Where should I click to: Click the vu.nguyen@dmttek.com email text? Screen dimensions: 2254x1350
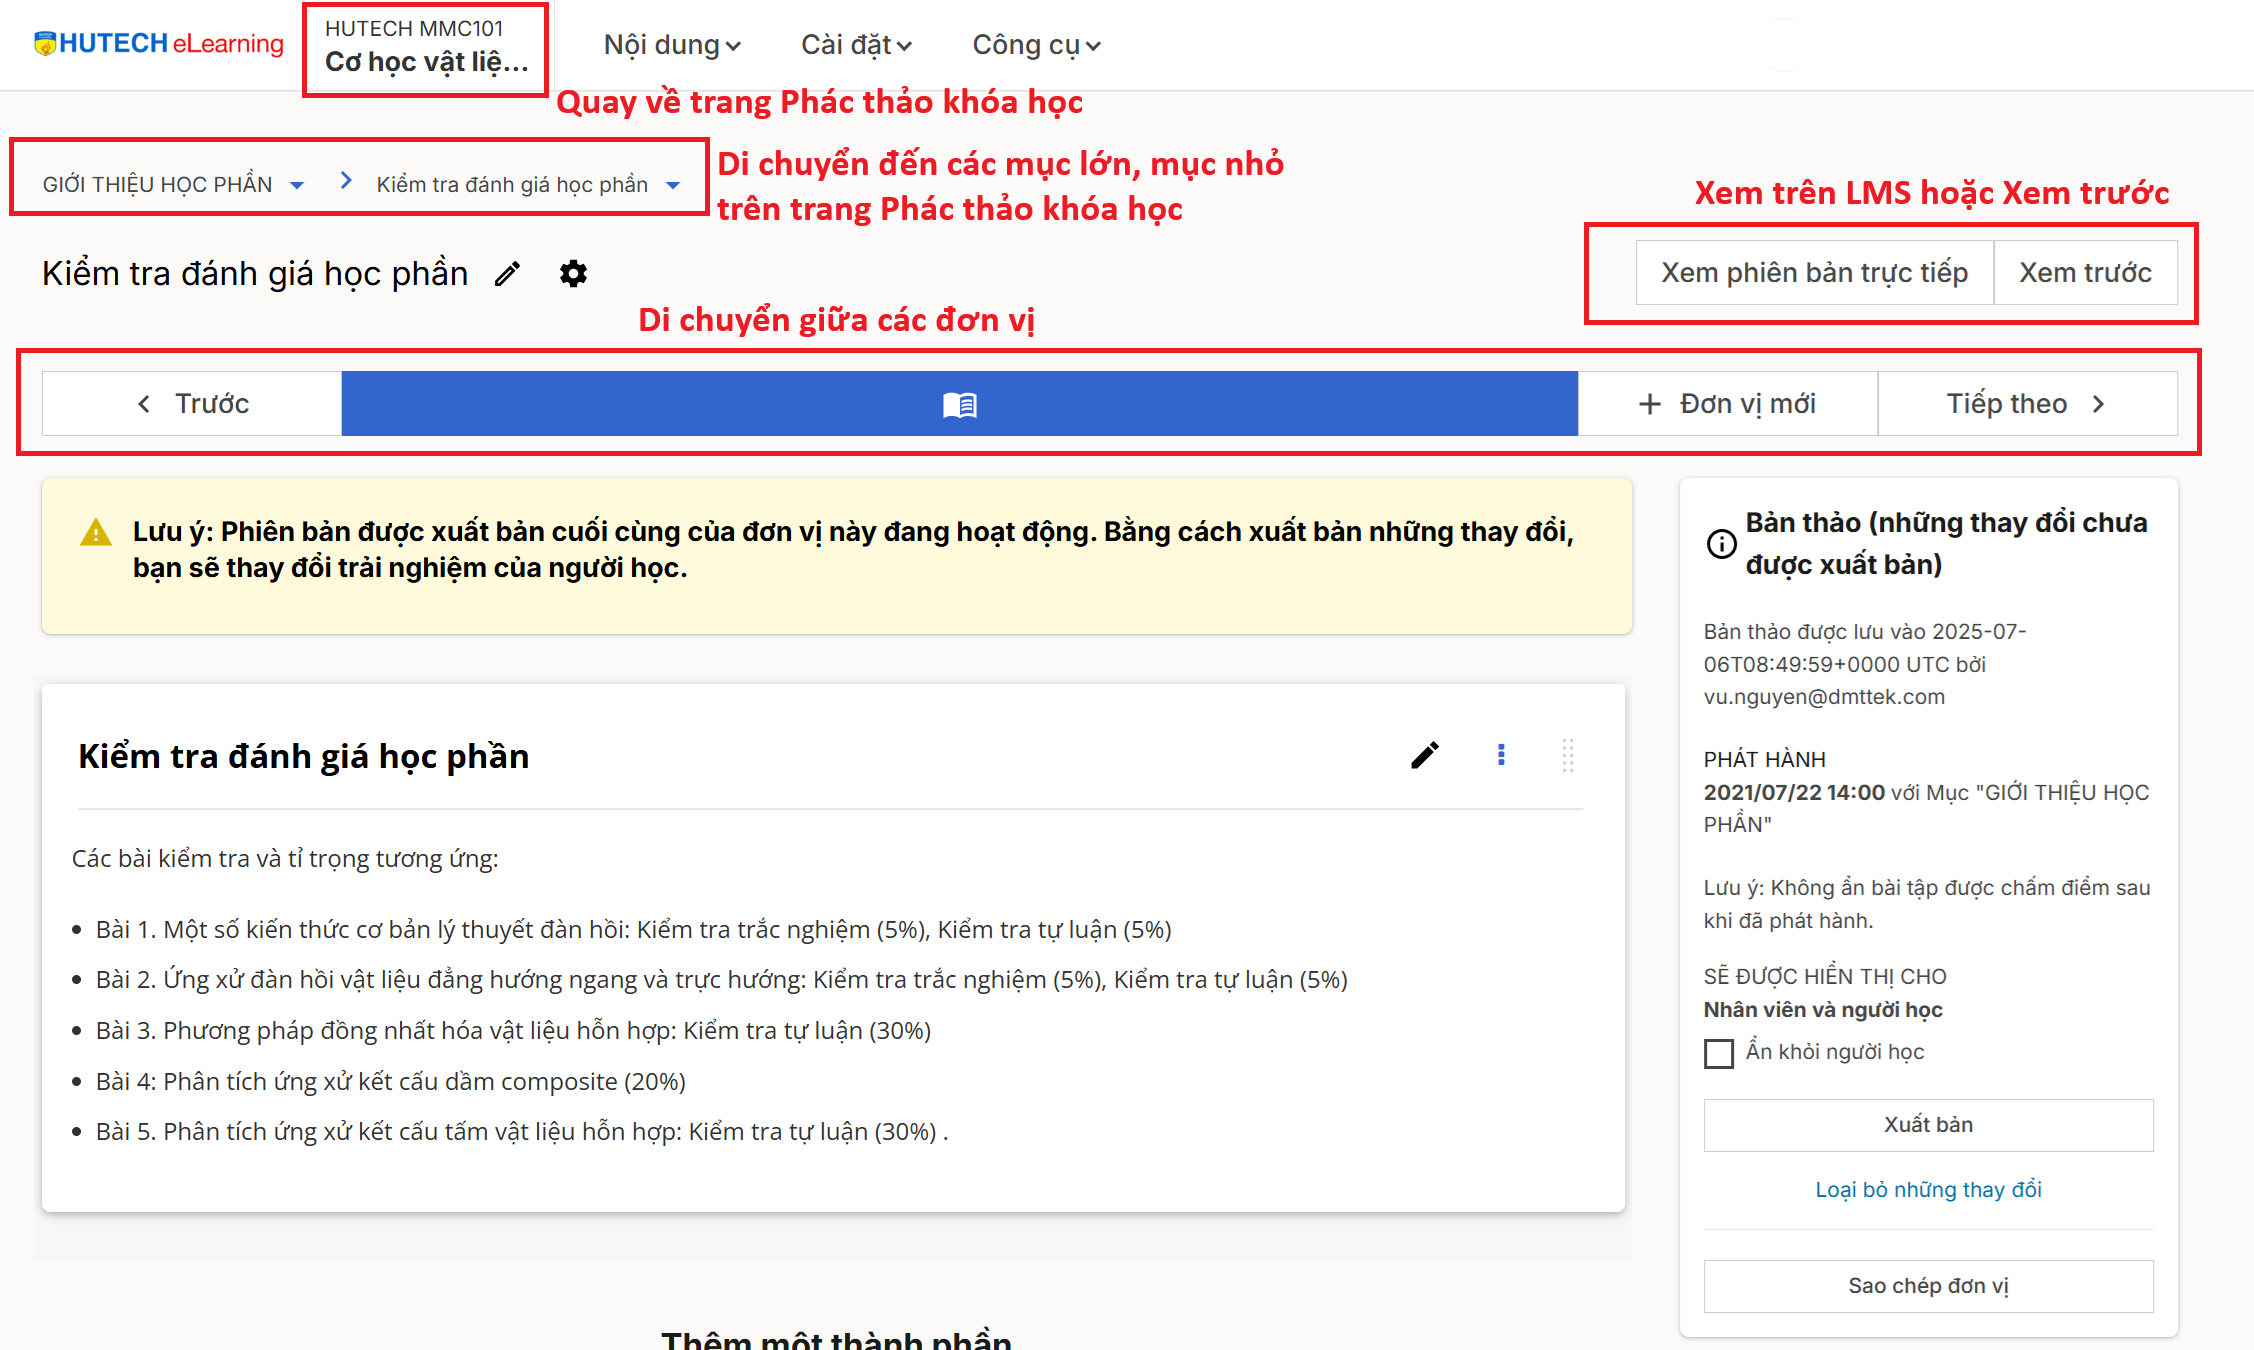pos(1824,697)
